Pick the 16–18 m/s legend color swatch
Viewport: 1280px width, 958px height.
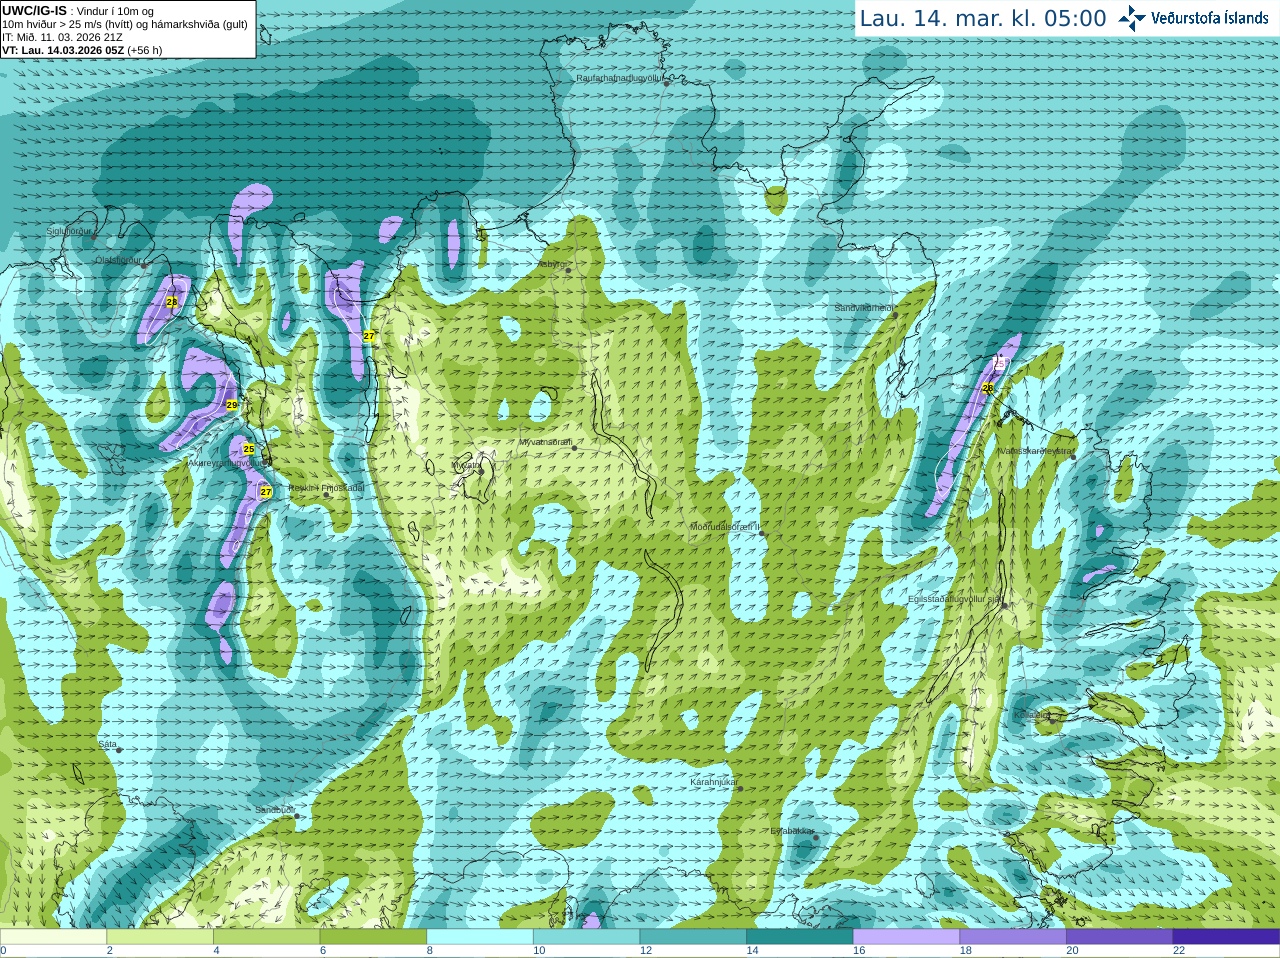pyautogui.click(x=906, y=937)
